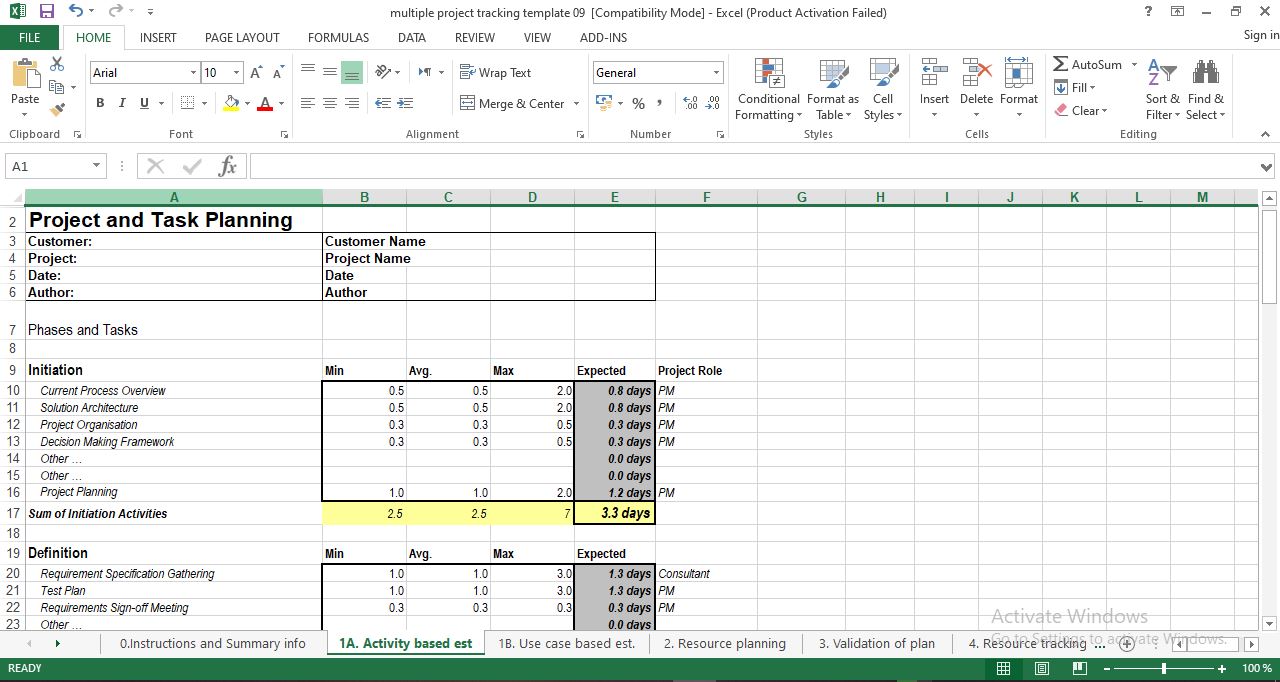Enable Wrap Text
The height and width of the screenshot is (682, 1280).
click(495, 72)
